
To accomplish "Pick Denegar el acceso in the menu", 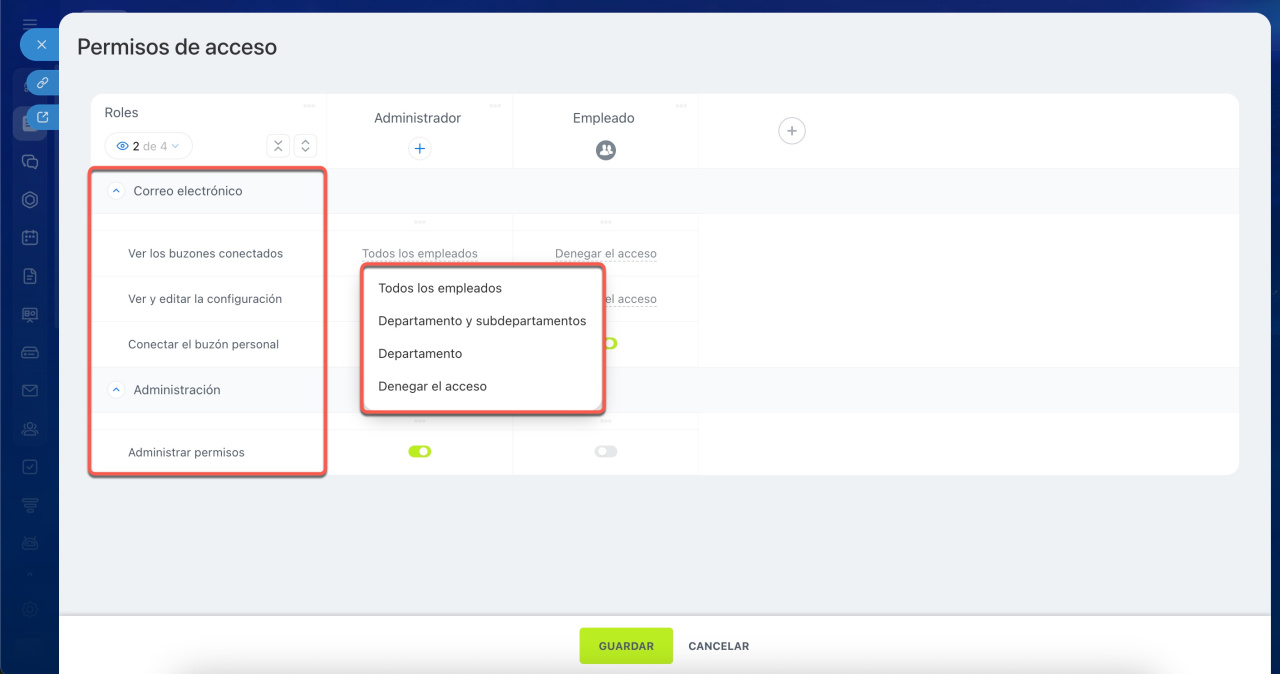I will pyautogui.click(x=432, y=386).
